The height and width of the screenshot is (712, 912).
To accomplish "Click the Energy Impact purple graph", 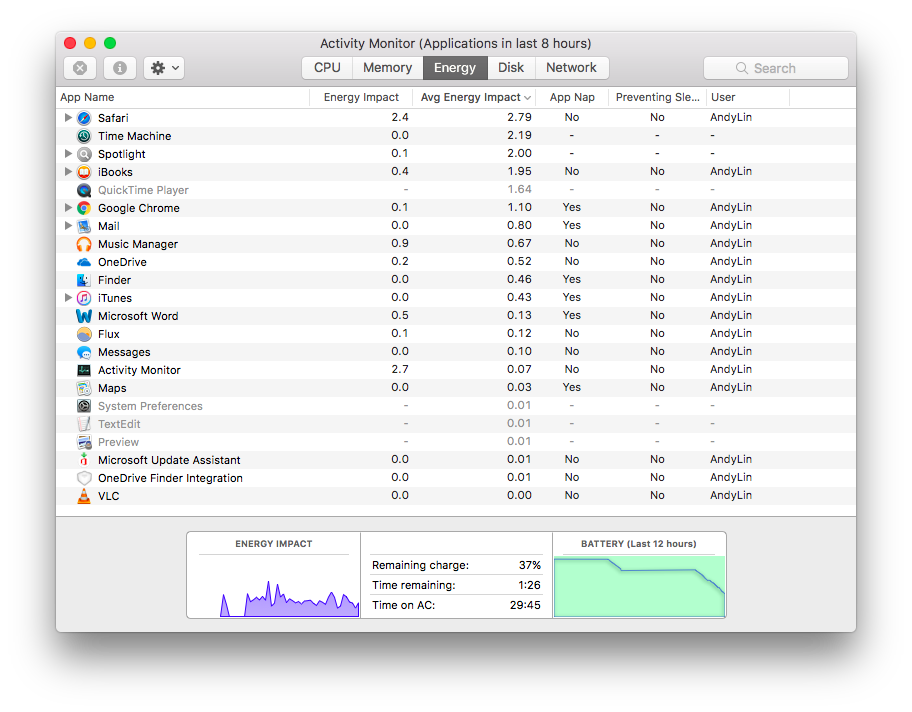I will (290, 599).
